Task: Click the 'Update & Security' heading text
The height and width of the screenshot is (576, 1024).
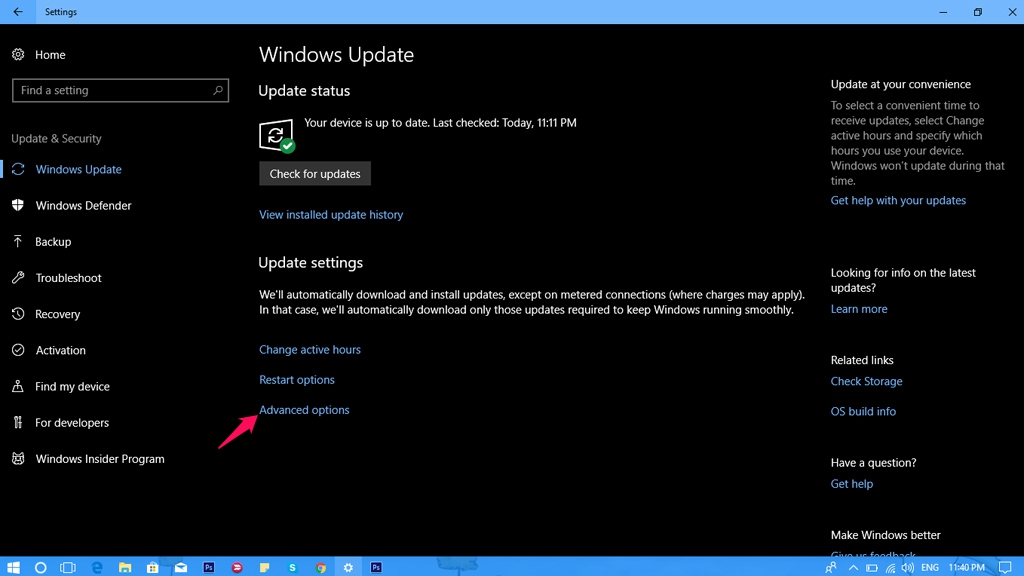Action: (56, 138)
